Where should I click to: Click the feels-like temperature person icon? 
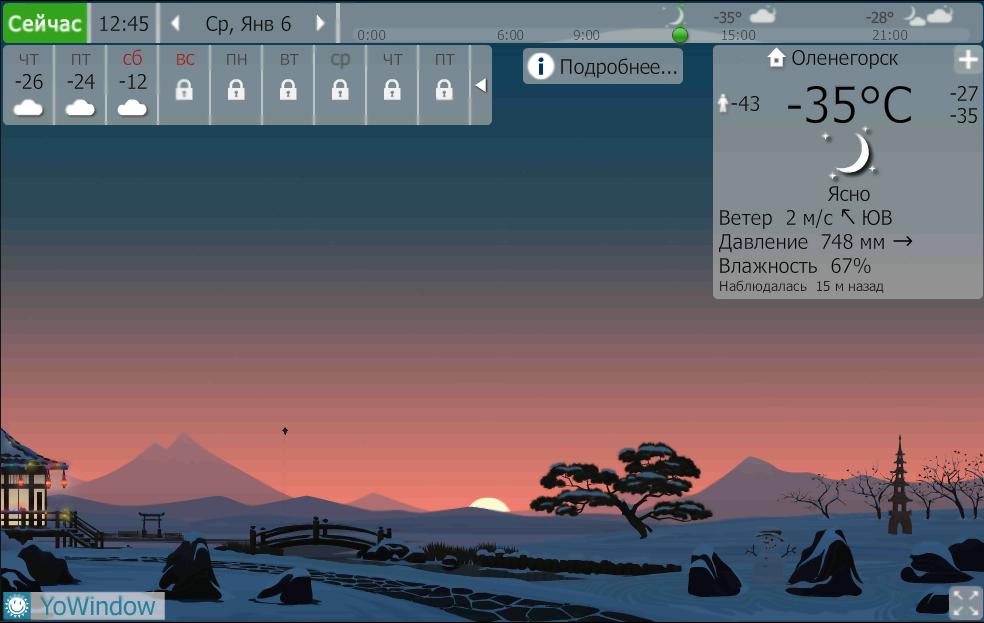tap(724, 103)
